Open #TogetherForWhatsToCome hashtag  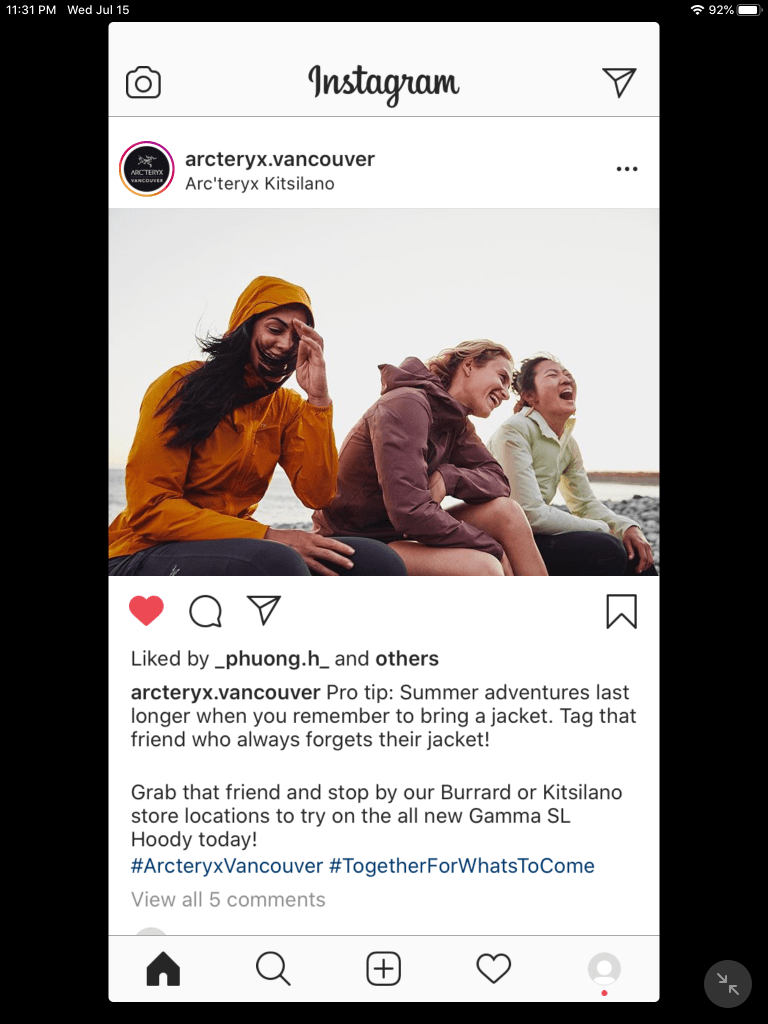(x=462, y=866)
